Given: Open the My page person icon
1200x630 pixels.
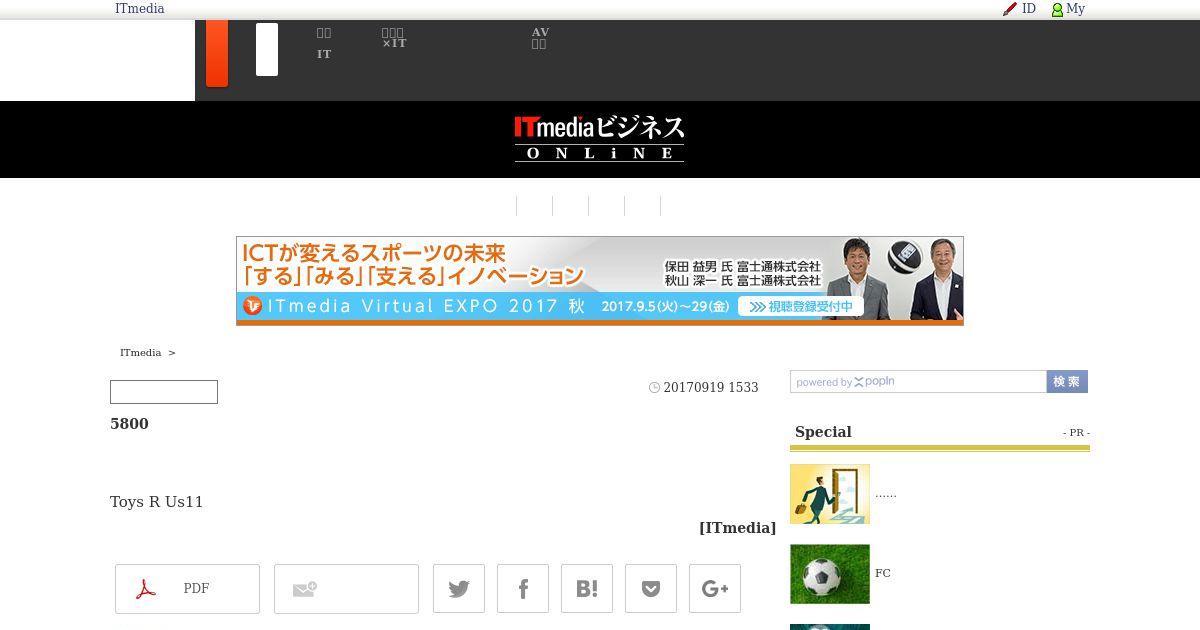Looking at the screenshot, I should click(1057, 9).
